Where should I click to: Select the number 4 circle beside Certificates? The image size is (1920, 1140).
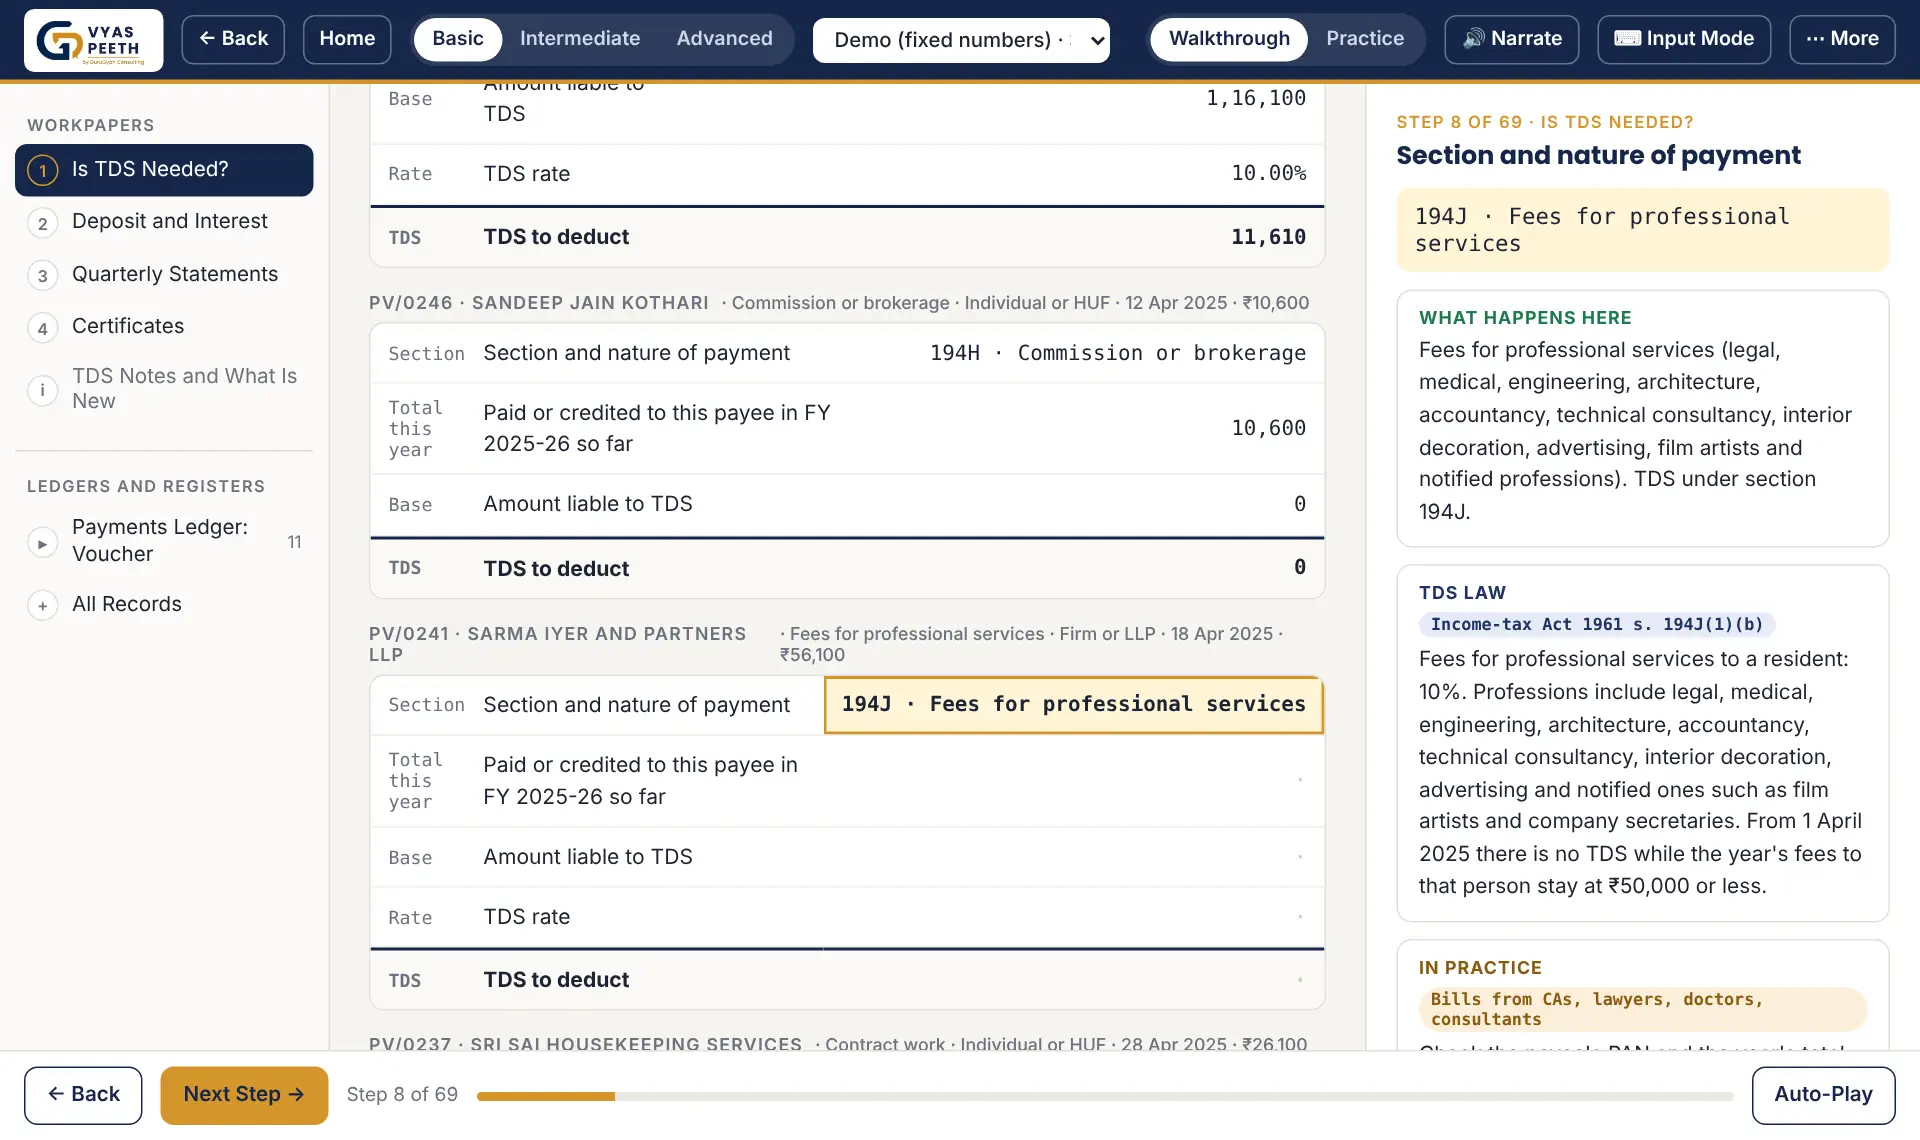click(x=42, y=328)
